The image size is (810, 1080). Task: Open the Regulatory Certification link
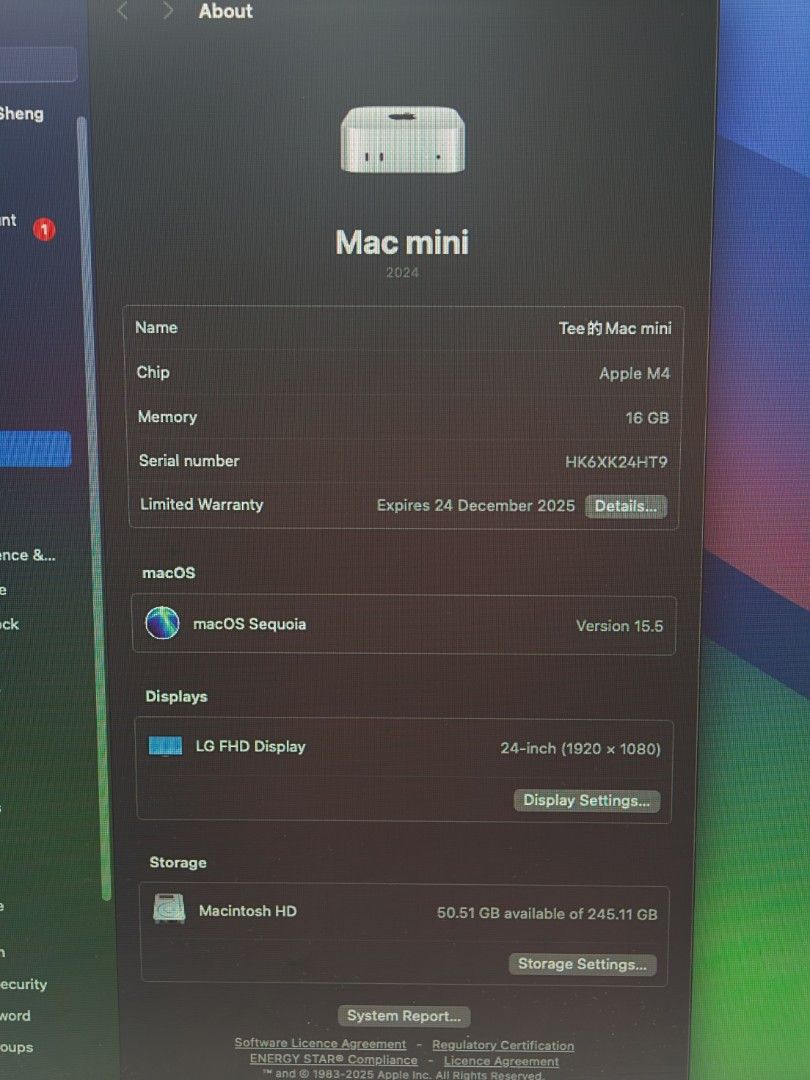coord(503,1043)
